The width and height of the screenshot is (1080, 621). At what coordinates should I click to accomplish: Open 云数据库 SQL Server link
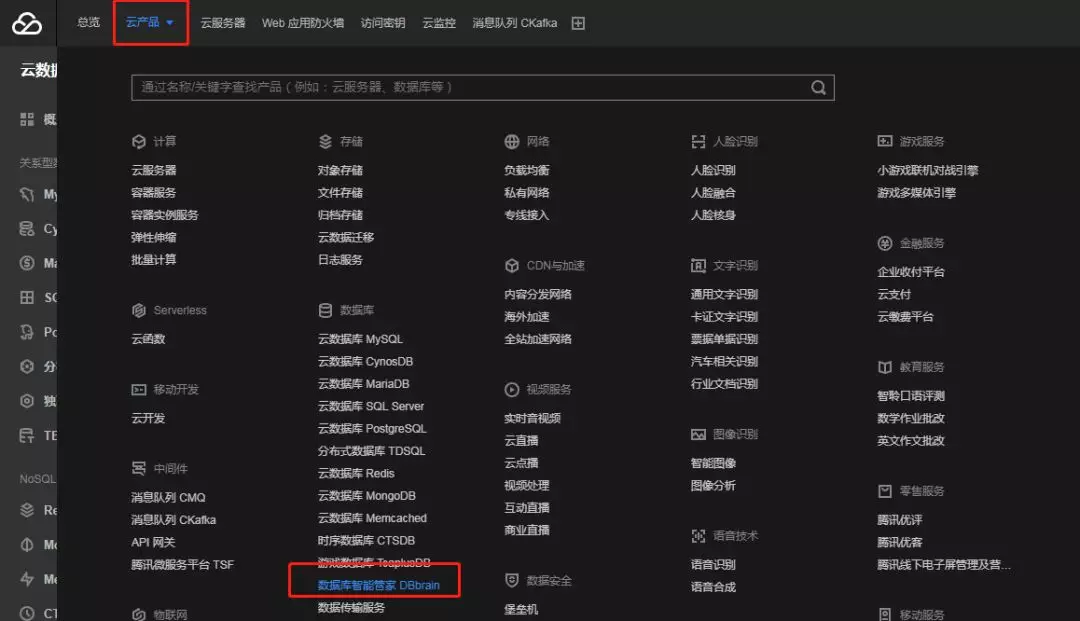click(x=371, y=406)
